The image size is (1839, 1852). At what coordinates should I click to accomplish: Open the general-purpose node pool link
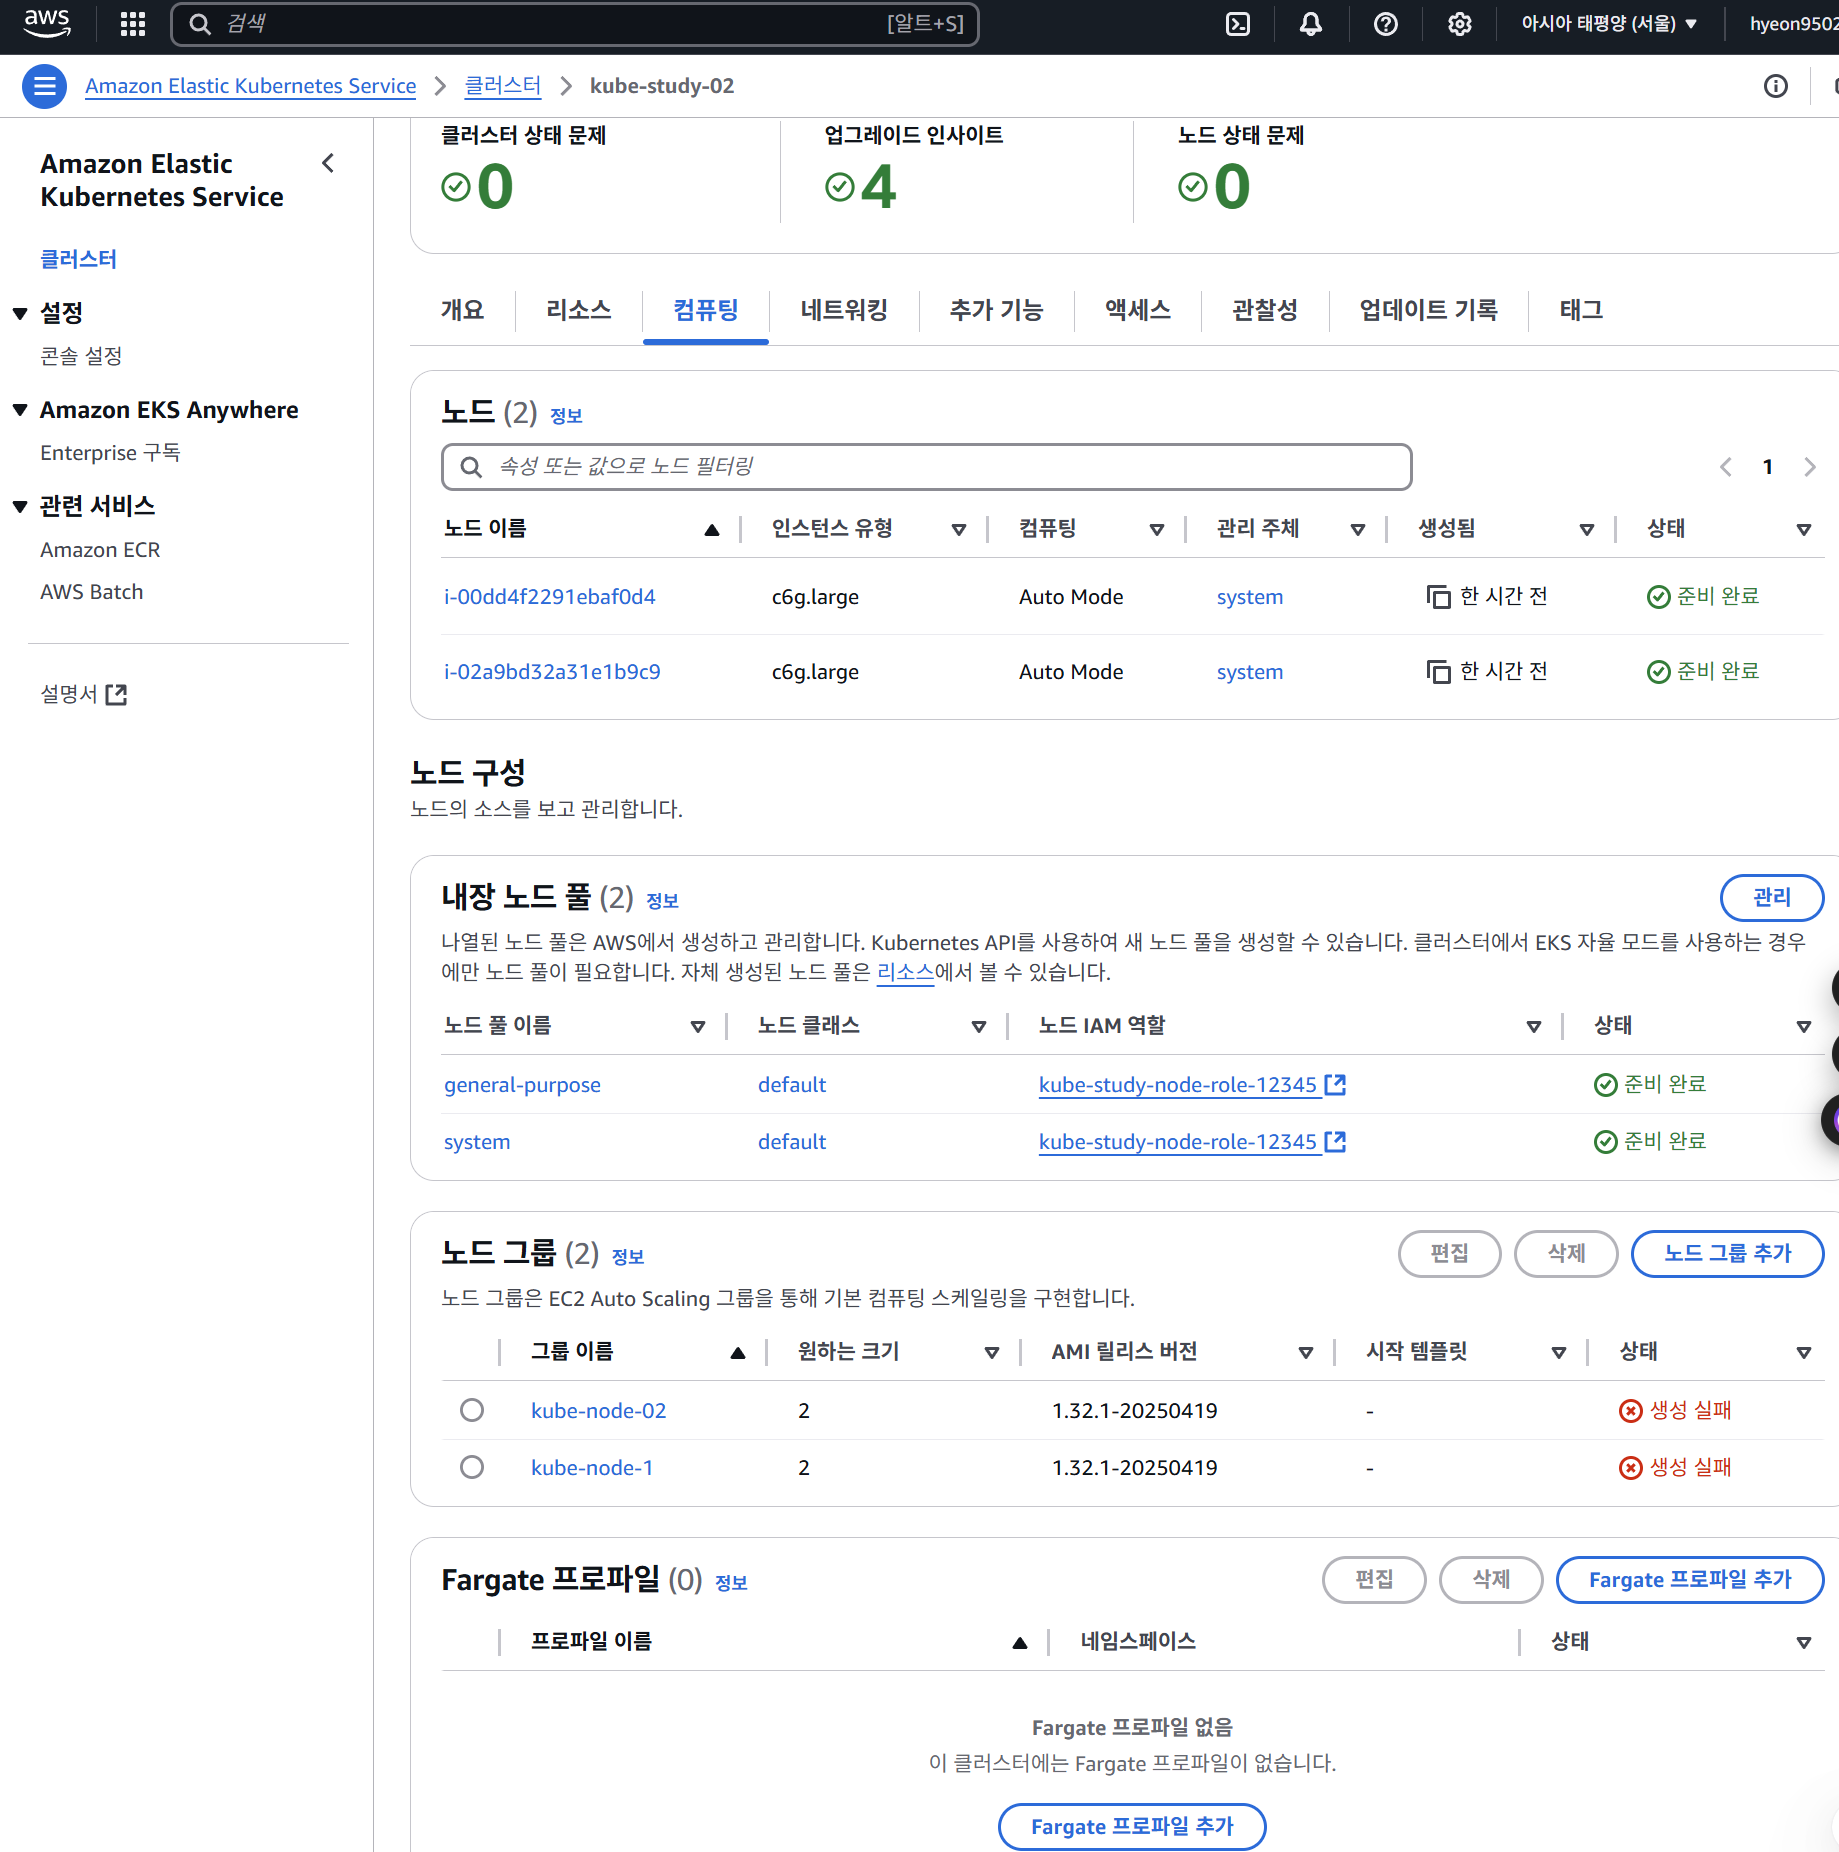click(522, 1085)
